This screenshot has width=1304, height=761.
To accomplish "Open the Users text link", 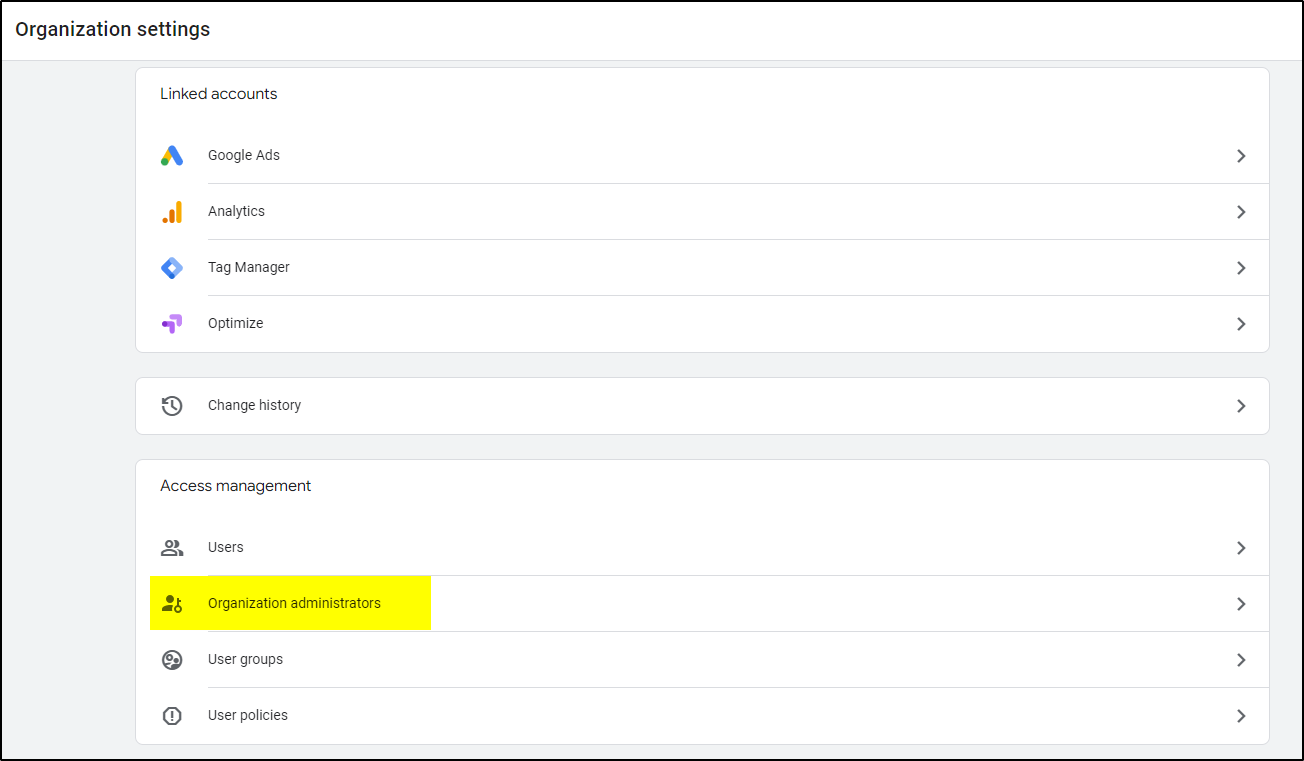I will coord(226,548).
